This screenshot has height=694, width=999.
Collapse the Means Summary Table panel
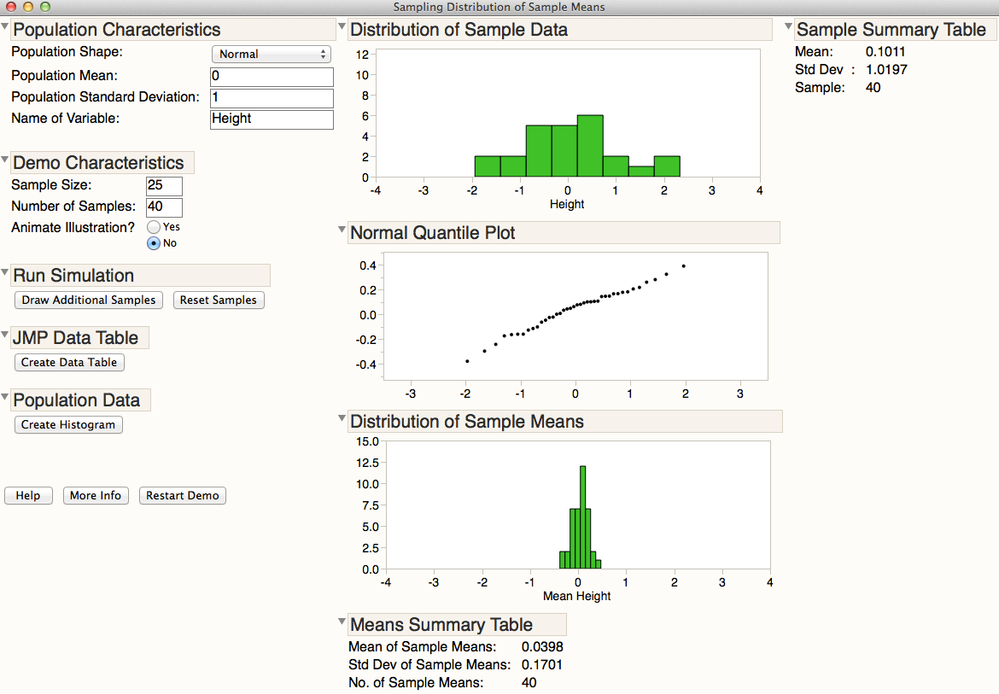(342, 624)
